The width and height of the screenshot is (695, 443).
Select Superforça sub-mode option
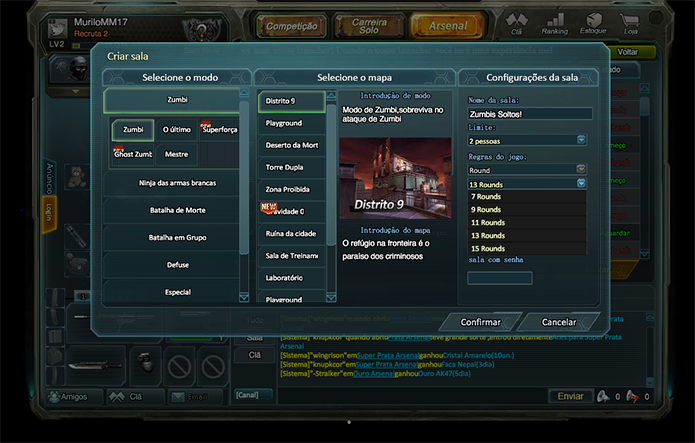click(x=219, y=129)
